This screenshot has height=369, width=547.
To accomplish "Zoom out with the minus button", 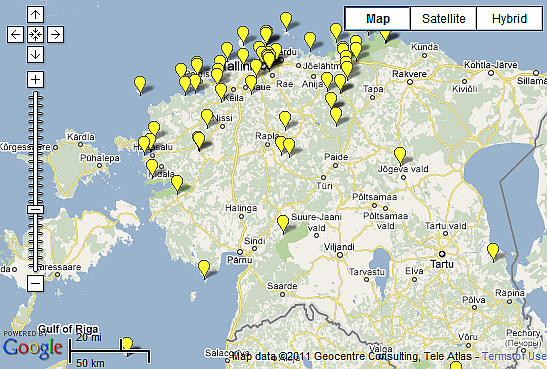I will 35,283.
